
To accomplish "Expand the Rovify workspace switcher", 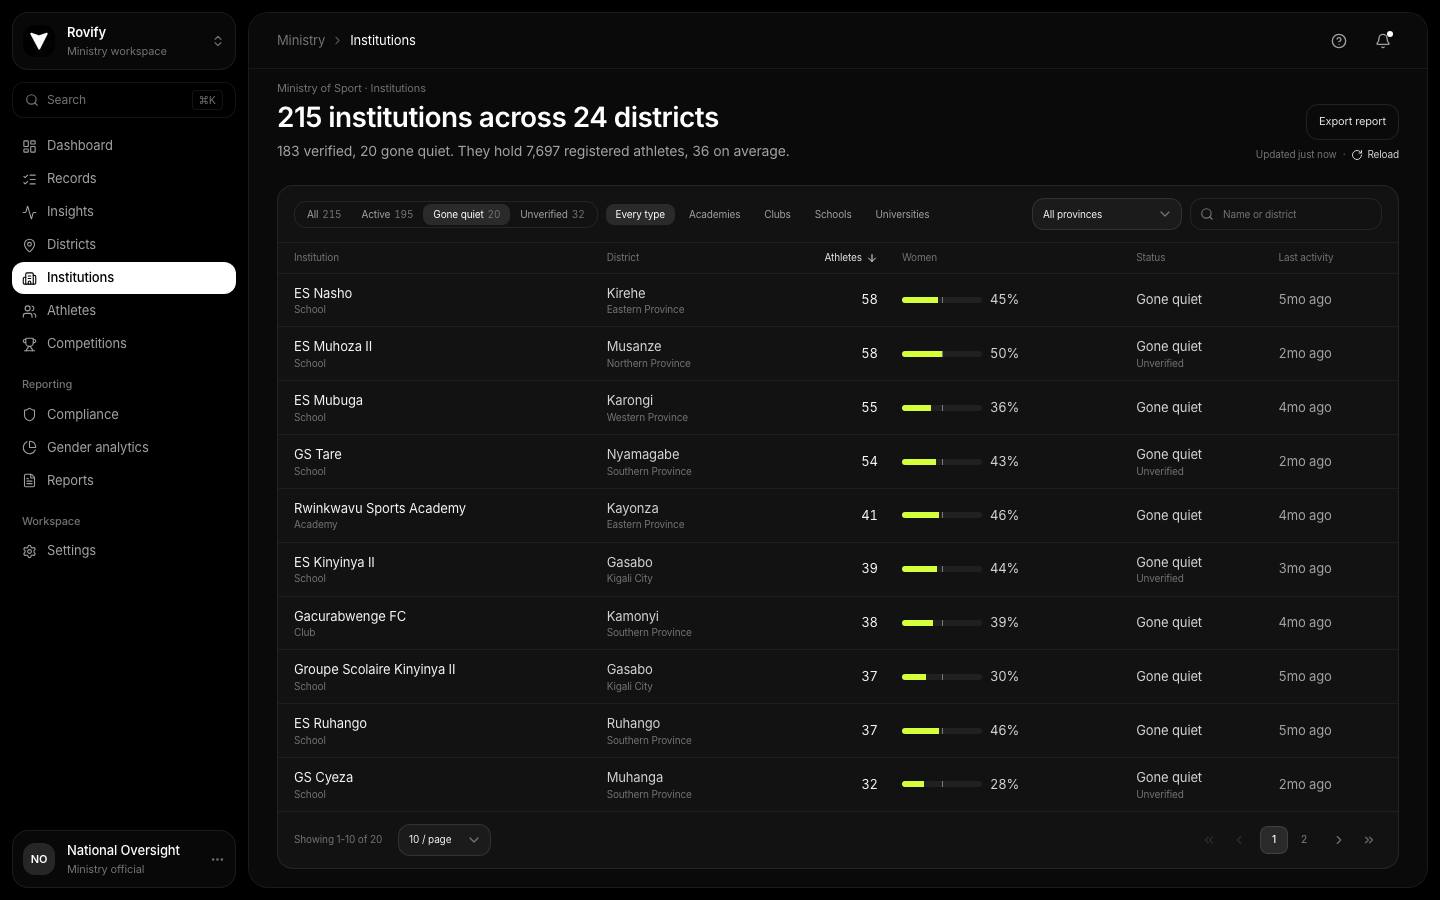I will (124, 41).
